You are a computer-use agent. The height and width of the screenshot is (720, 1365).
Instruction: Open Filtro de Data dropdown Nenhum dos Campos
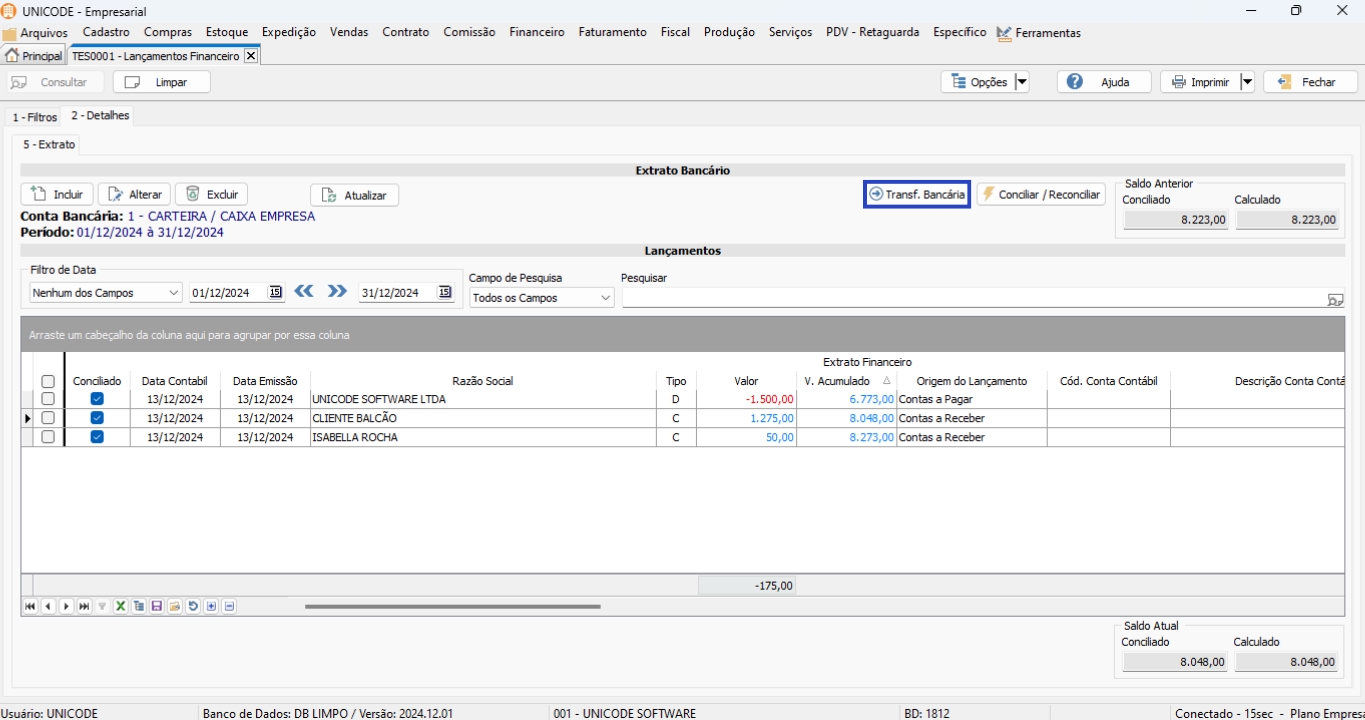[x=105, y=293]
